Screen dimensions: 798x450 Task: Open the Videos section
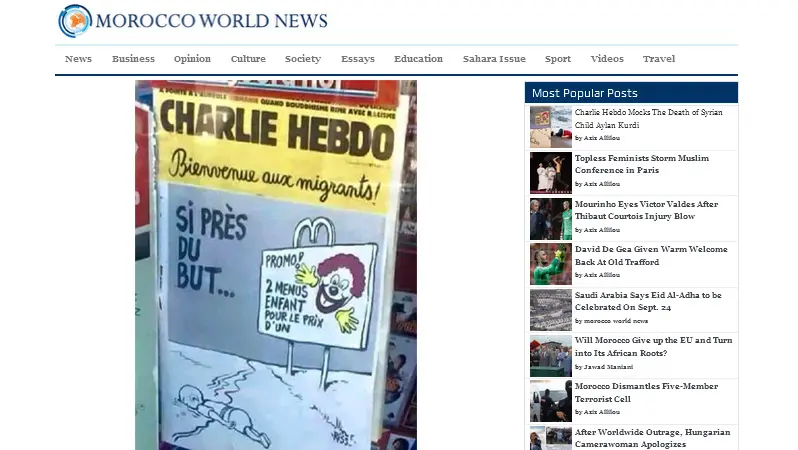click(x=607, y=59)
